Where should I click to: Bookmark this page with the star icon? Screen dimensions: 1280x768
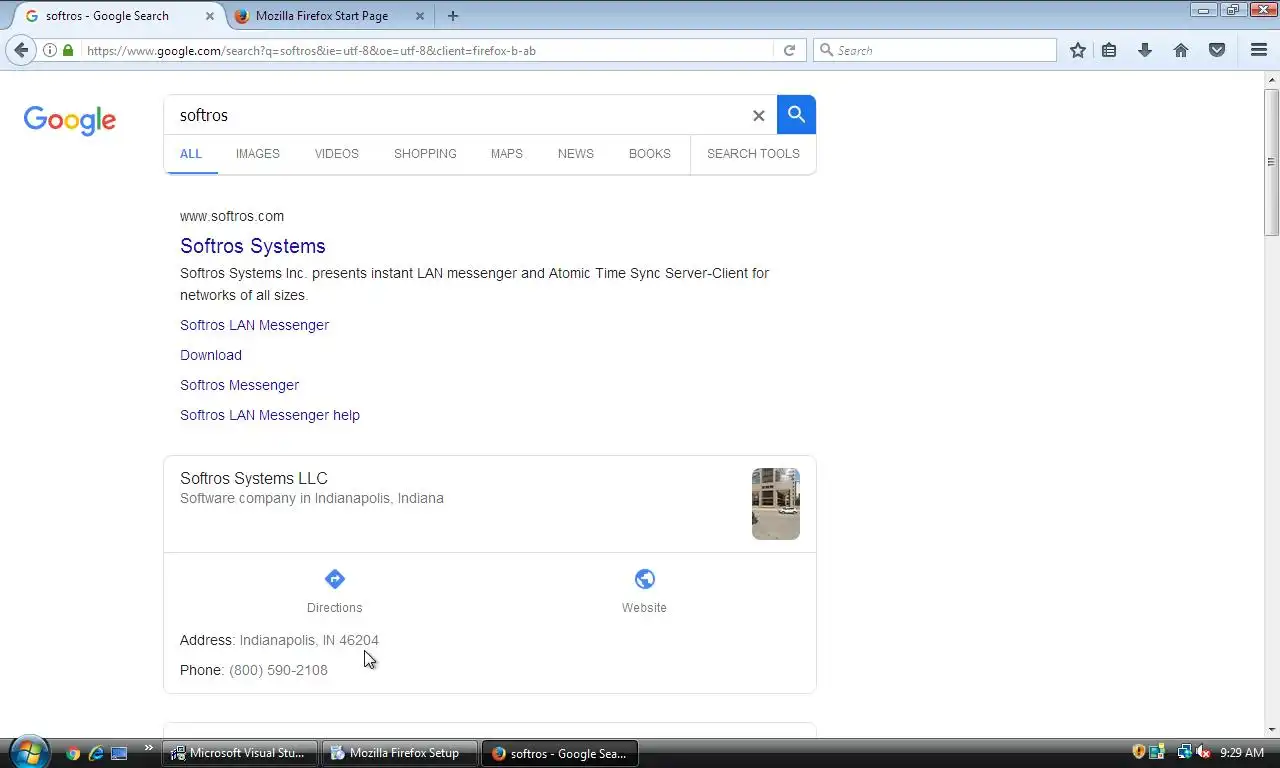point(1078,50)
